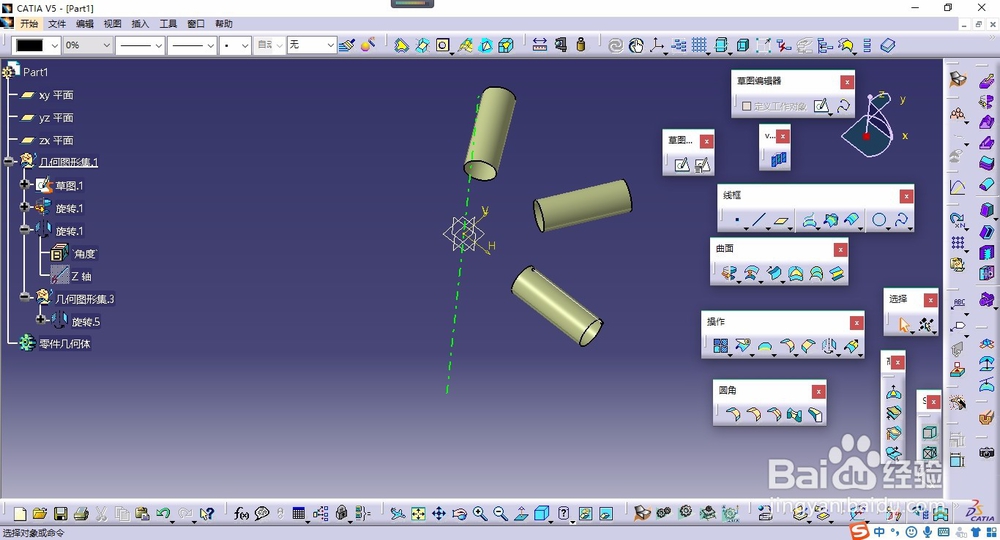Select the 零件几何体 tree item

tap(65, 344)
